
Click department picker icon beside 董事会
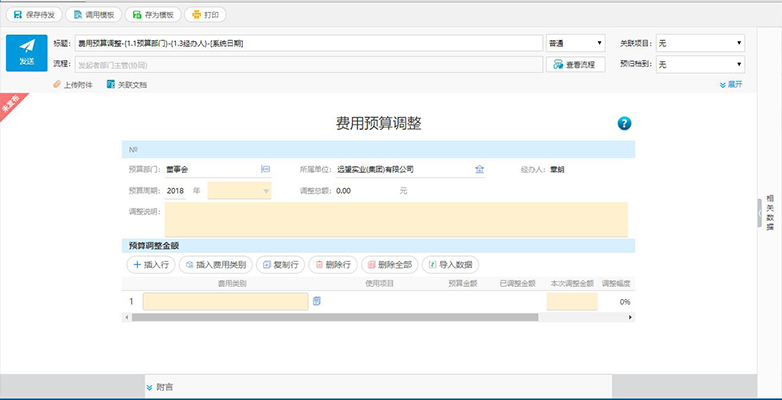click(x=265, y=170)
